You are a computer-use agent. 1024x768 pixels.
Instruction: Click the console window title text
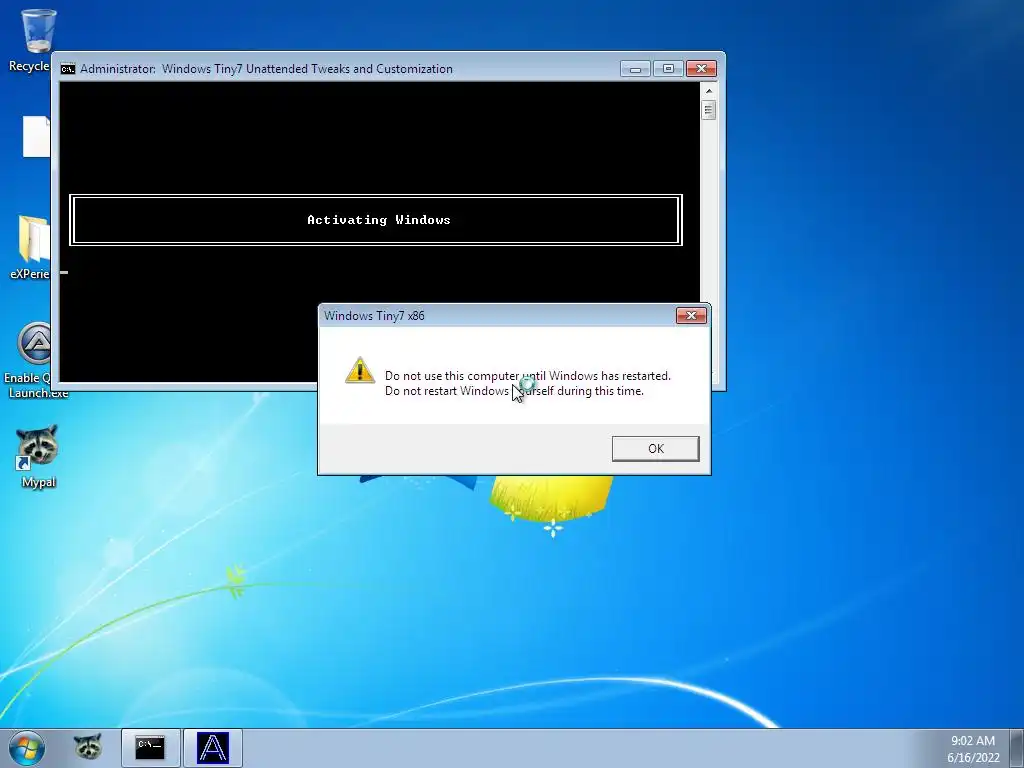pos(266,69)
